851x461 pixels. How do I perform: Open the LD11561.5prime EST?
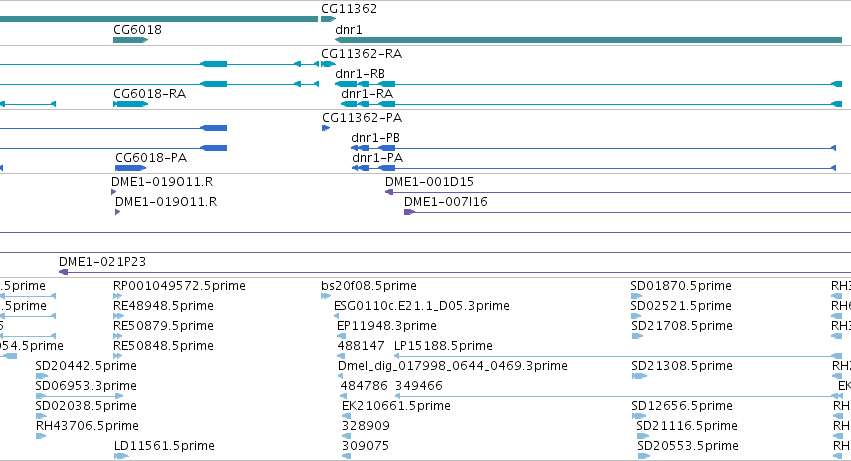[x=121, y=456]
